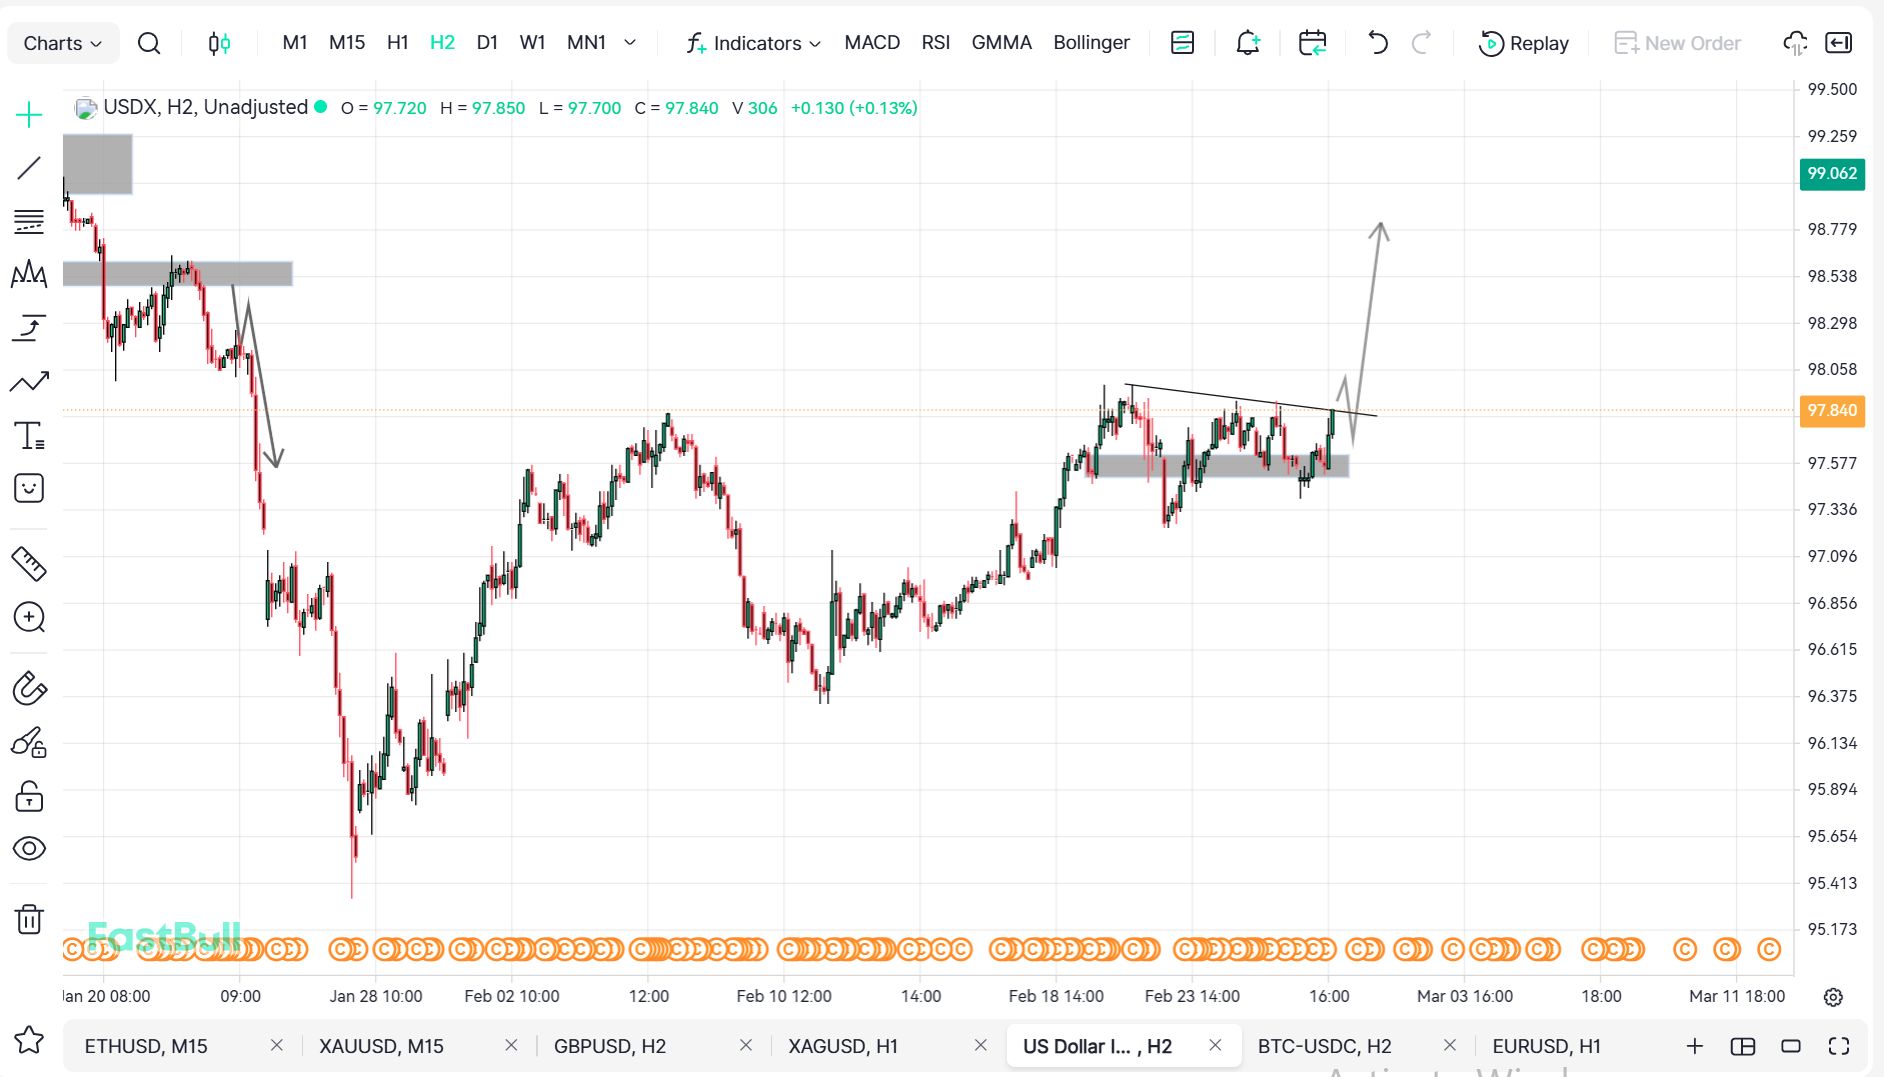1884x1077 pixels.
Task: Close the GBPUSD, H2 tab
Action: click(746, 1045)
